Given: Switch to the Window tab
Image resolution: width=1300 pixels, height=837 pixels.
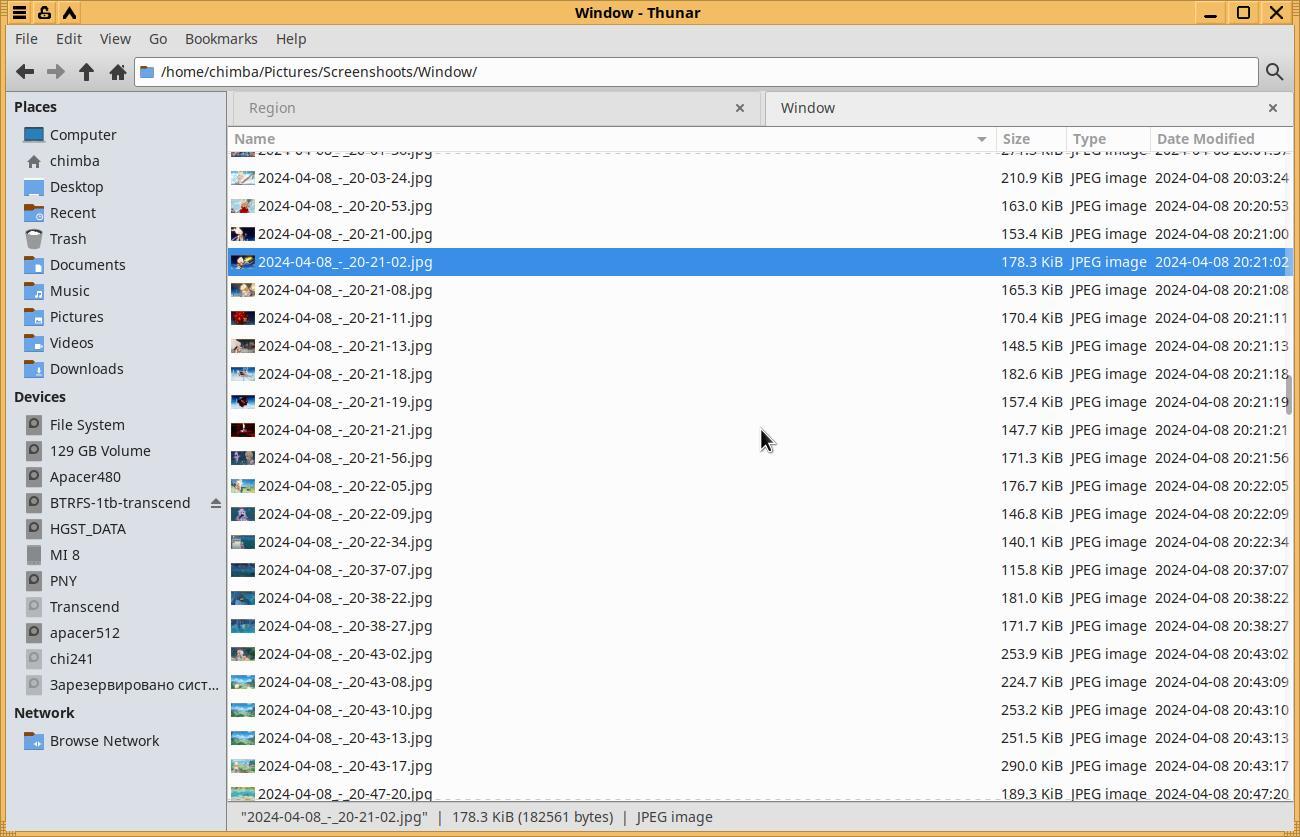Looking at the screenshot, I should (x=1028, y=108).
